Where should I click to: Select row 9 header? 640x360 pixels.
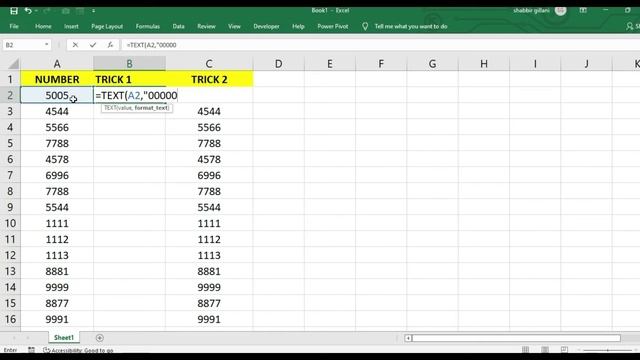pyautogui.click(x=10, y=207)
